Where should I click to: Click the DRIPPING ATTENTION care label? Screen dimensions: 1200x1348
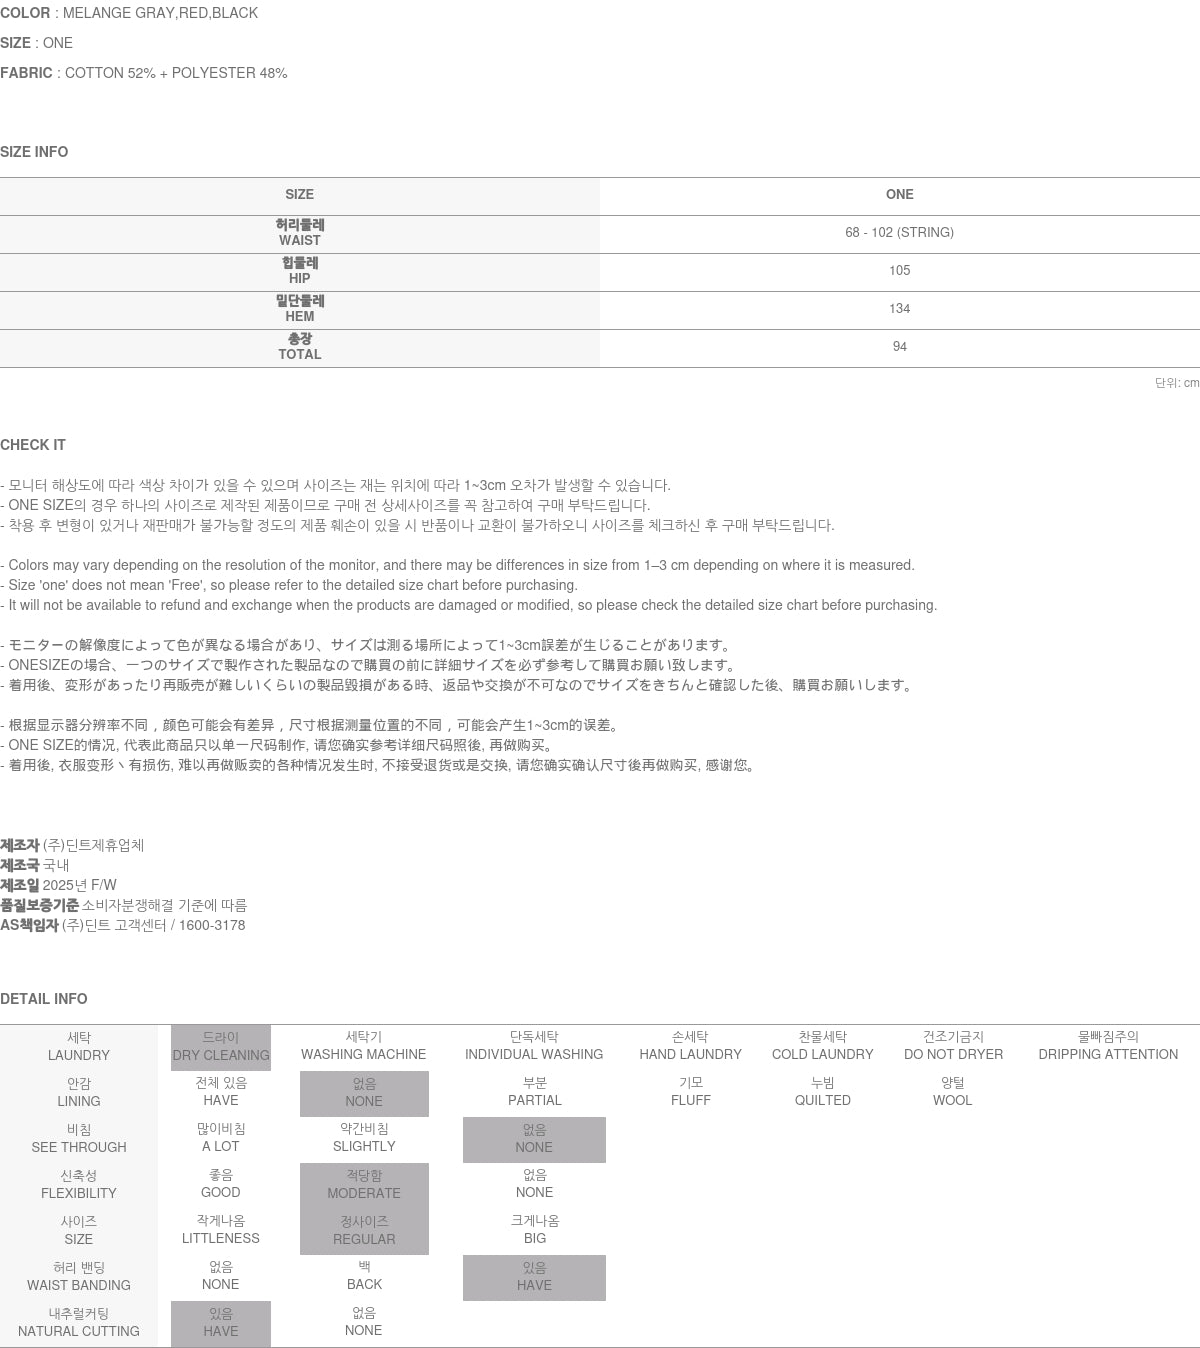[1108, 1047]
